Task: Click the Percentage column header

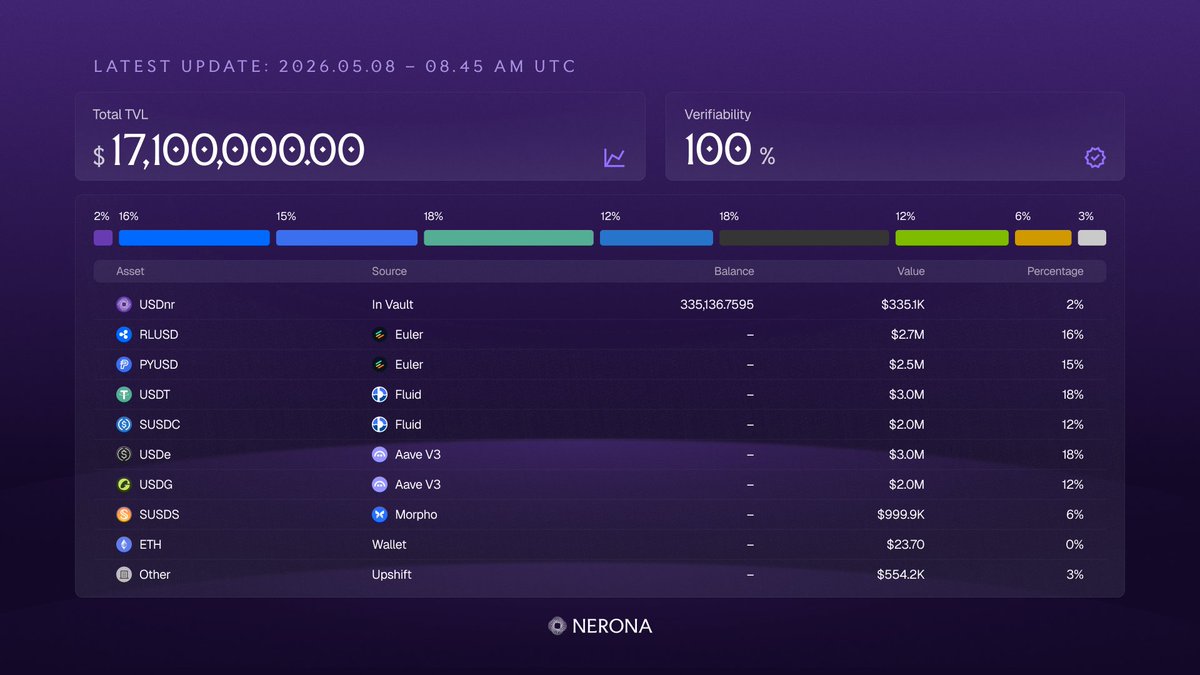Action: click(1055, 271)
